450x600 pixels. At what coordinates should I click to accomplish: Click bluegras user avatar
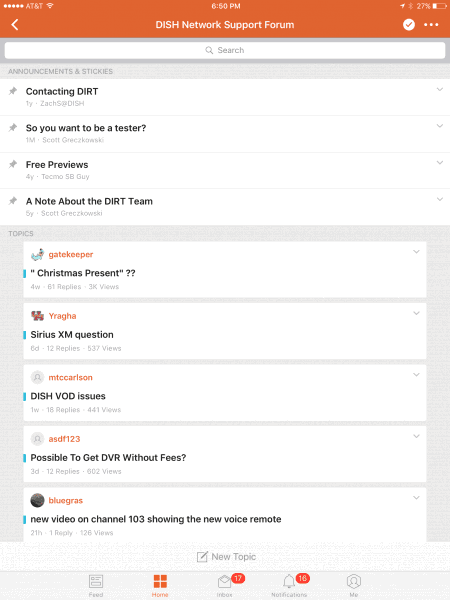pos(38,500)
